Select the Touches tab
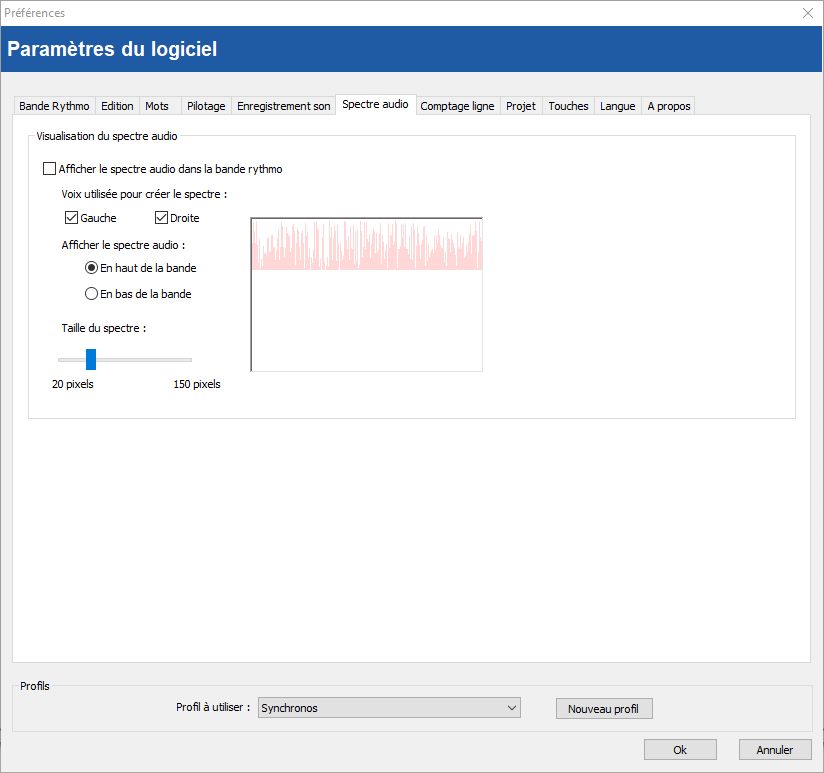This screenshot has height=773, width=824. pos(568,106)
